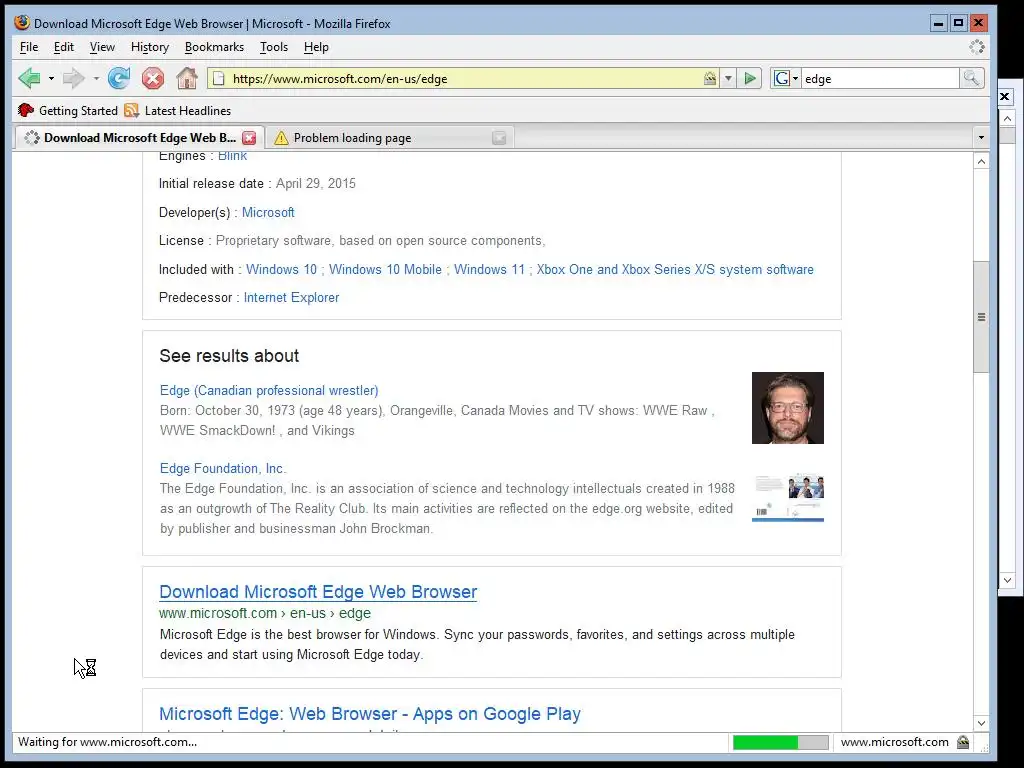The image size is (1024, 768).
Task: Open the Edit menu
Action: (x=63, y=47)
